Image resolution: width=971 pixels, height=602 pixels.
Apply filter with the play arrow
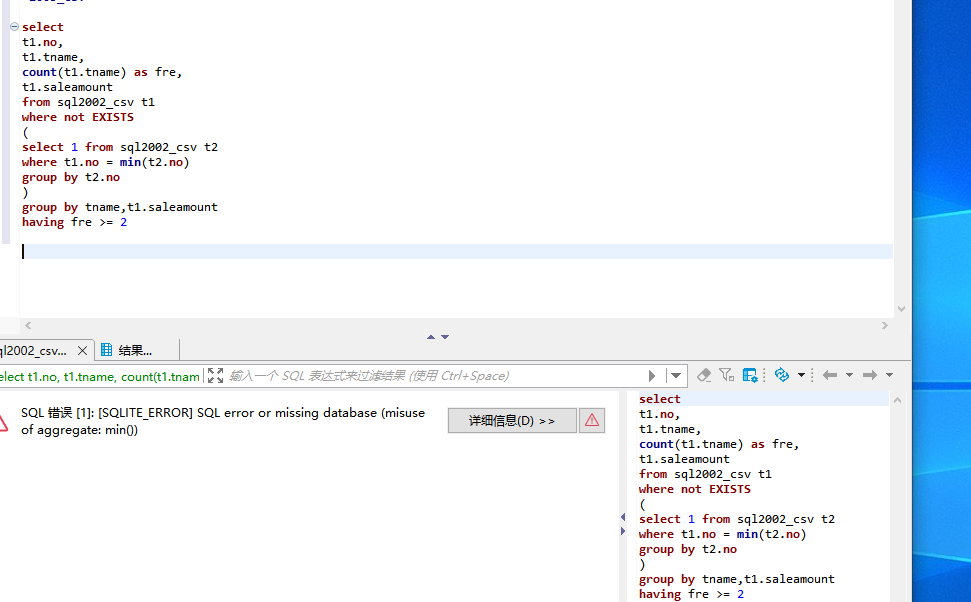click(x=651, y=376)
